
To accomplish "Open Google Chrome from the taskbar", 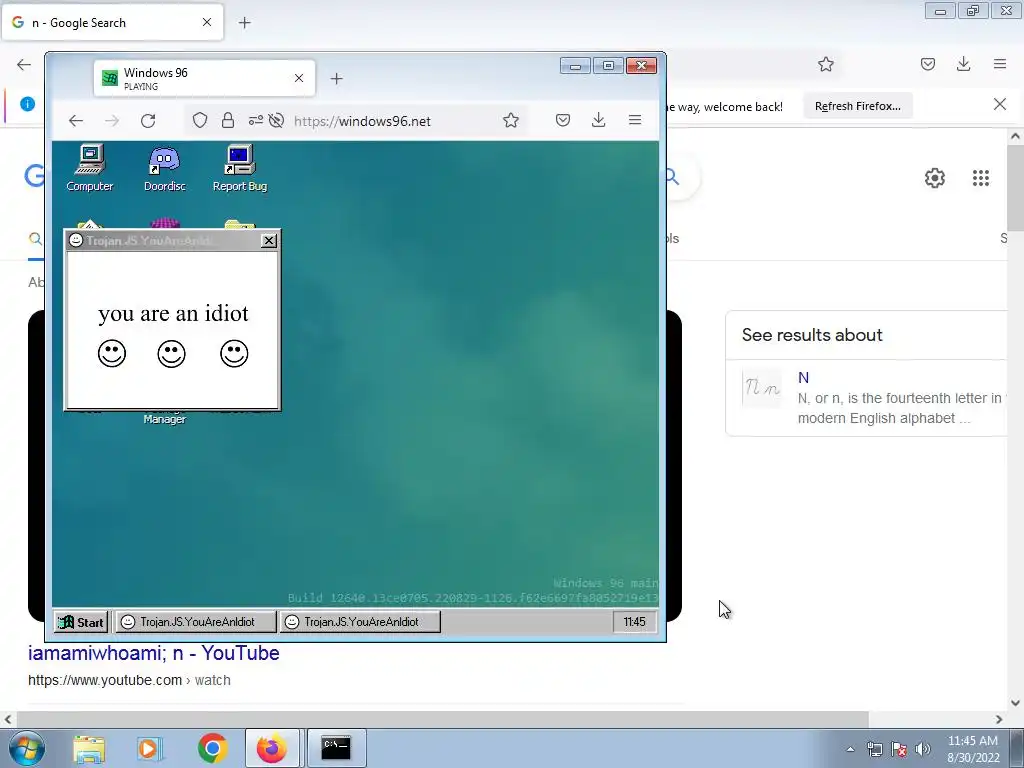I will [x=212, y=748].
